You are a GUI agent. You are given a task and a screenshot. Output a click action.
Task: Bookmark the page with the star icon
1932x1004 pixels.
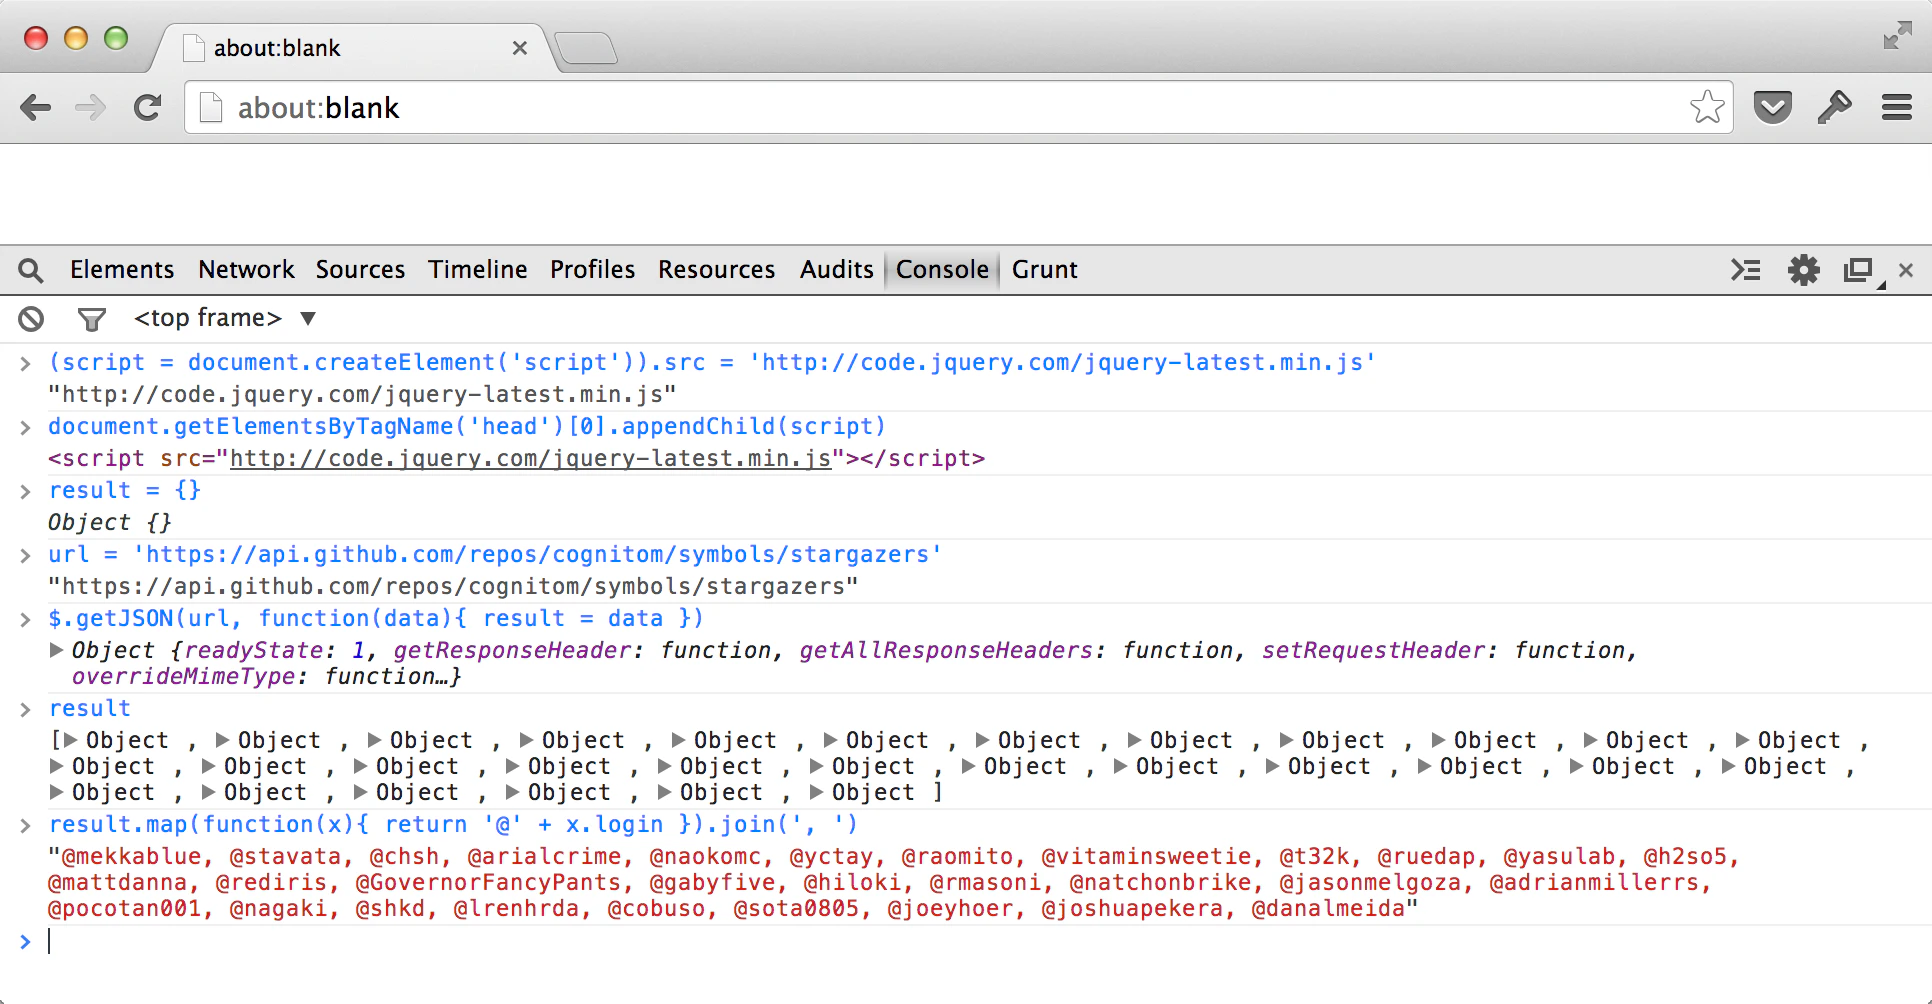pyautogui.click(x=1707, y=107)
